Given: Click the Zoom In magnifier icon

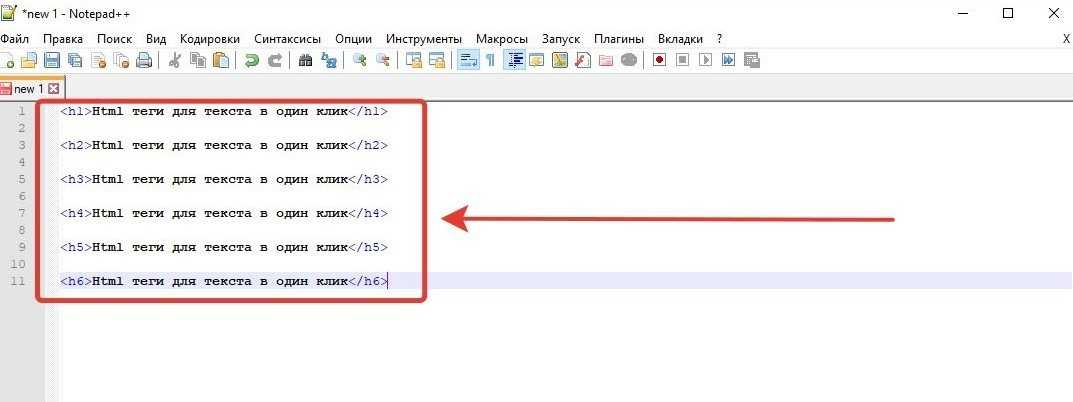Looking at the screenshot, I should [x=359, y=60].
